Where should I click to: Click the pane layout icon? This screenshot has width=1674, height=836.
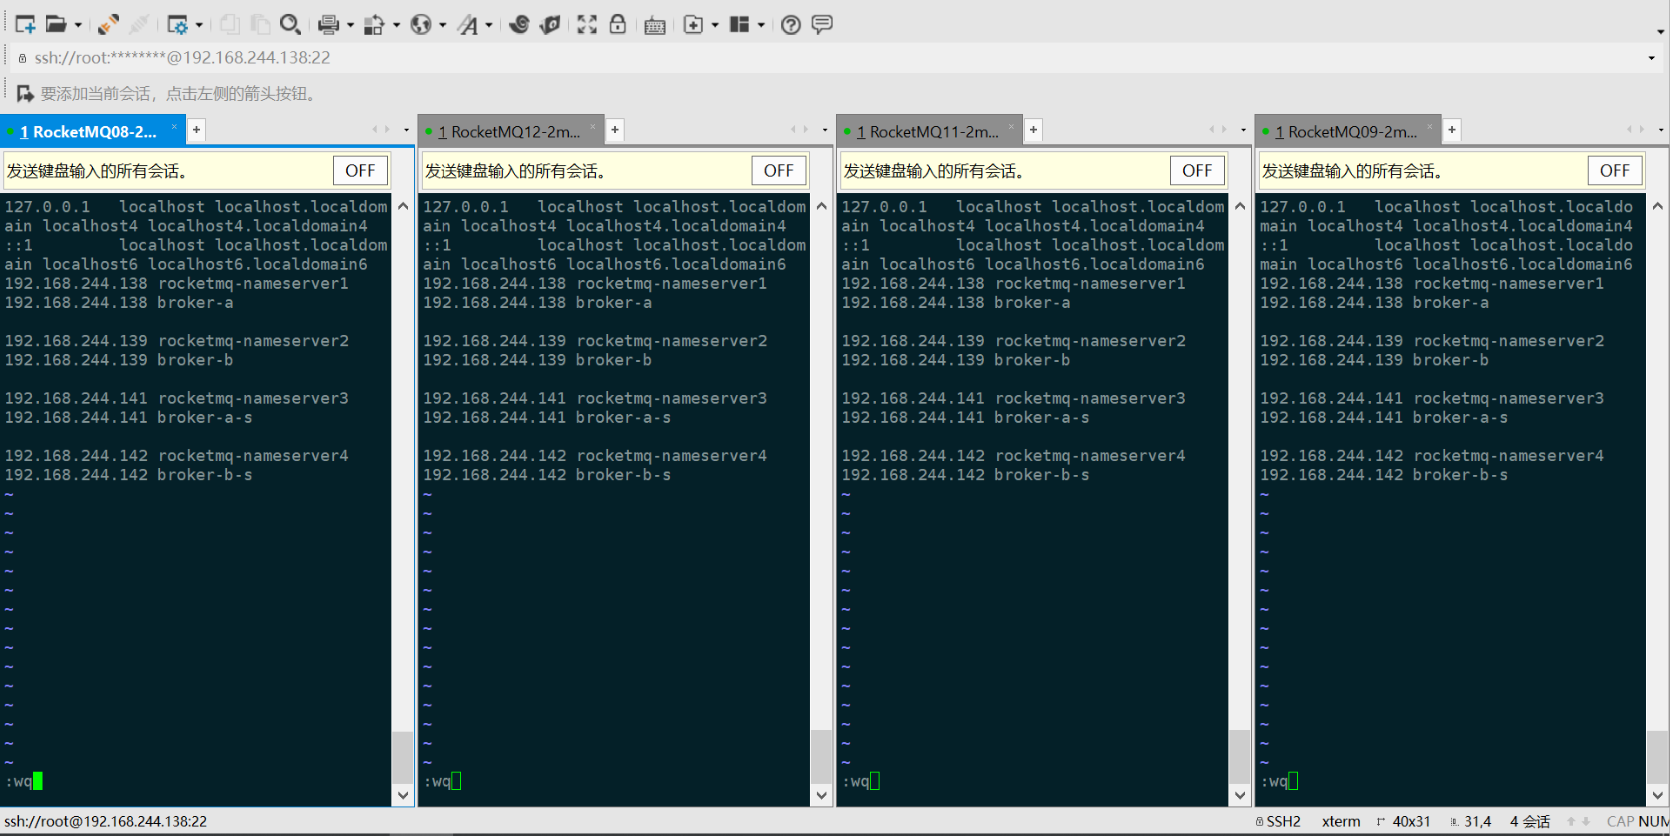739,24
